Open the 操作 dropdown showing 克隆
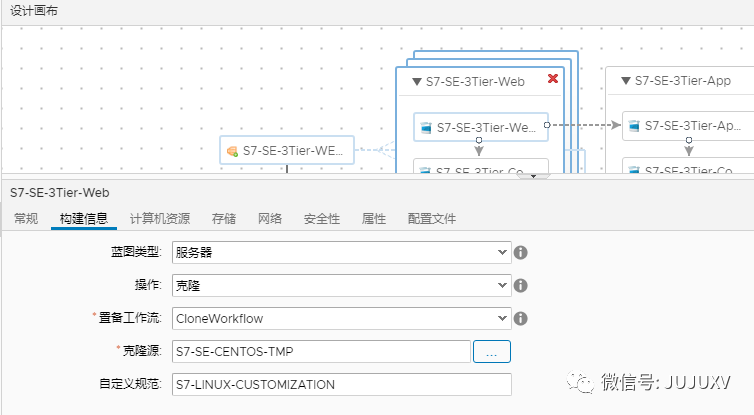The height and width of the screenshot is (415, 754). coord(341,286)
